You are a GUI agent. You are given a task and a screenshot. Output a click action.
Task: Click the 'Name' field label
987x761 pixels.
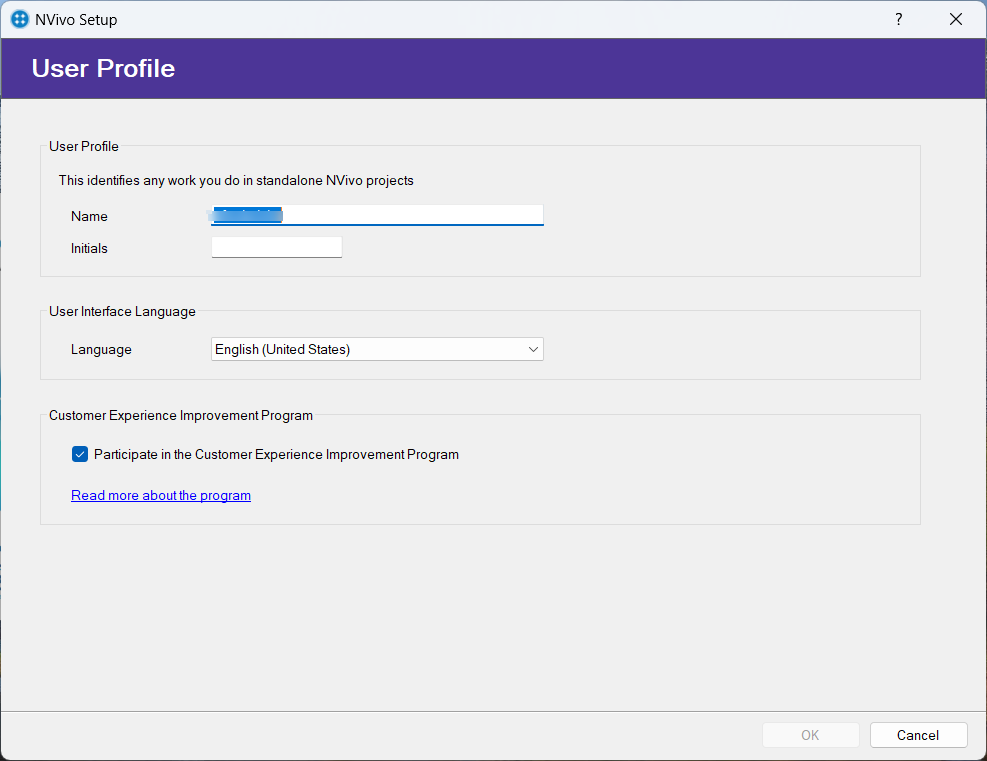(89, 216)
